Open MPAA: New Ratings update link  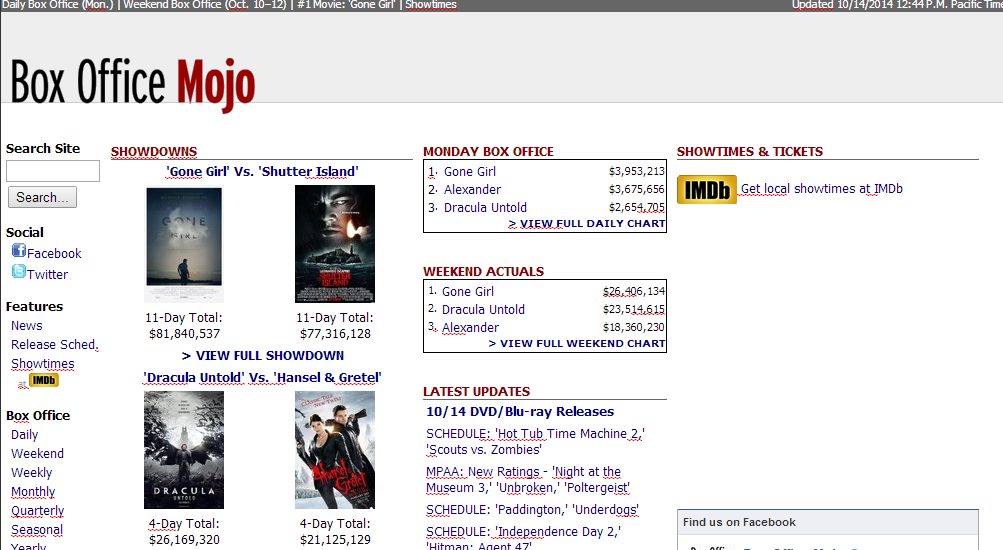click(x=528, y=480)
